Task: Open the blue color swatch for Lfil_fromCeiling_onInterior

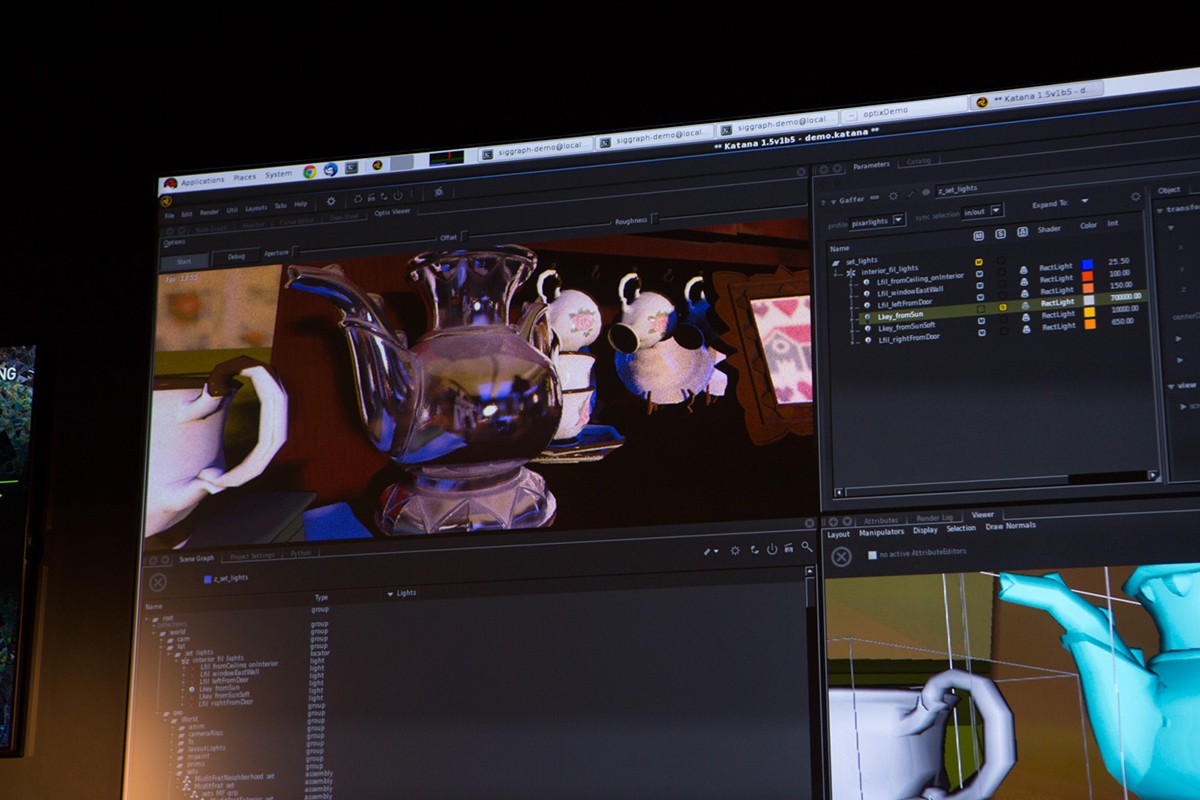Action: pos(1087,264)
